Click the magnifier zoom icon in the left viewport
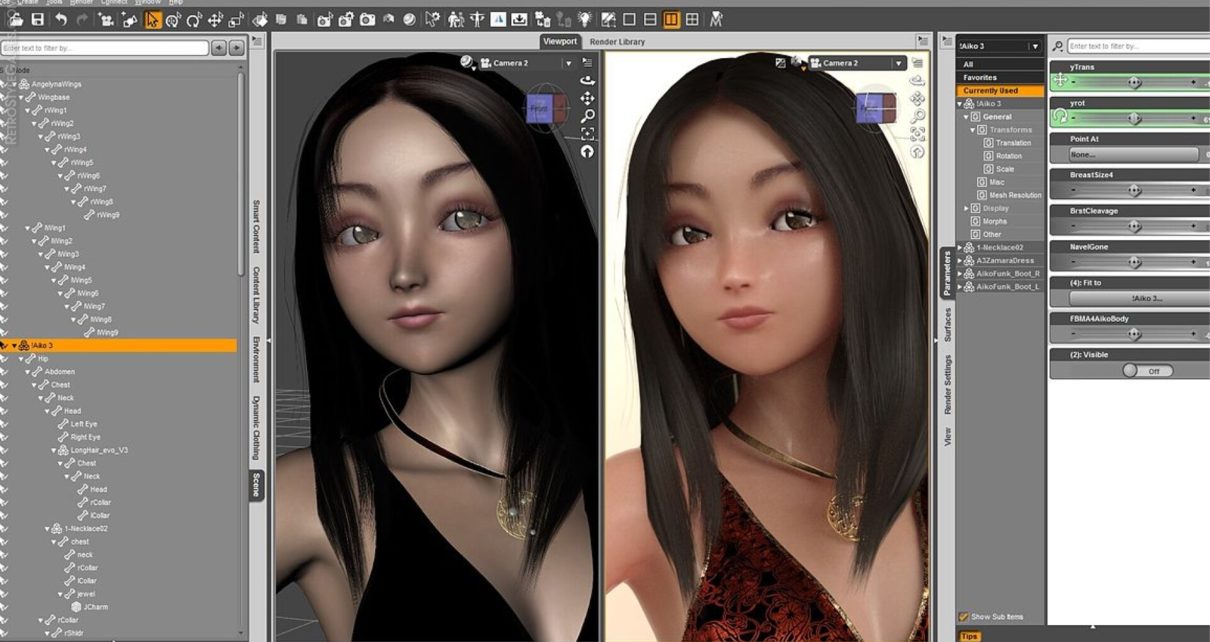This screenshot has width=1210, height=642. (x=587, y=116)
